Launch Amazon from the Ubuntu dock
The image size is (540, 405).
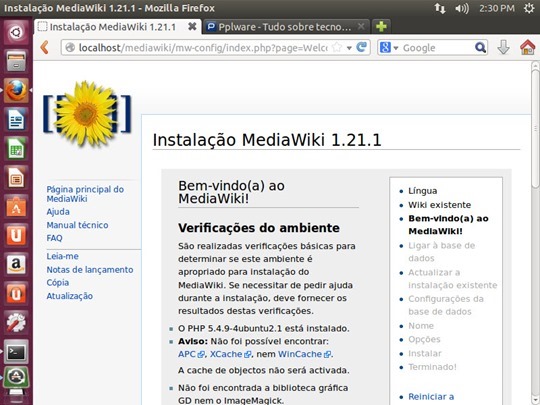16,264
